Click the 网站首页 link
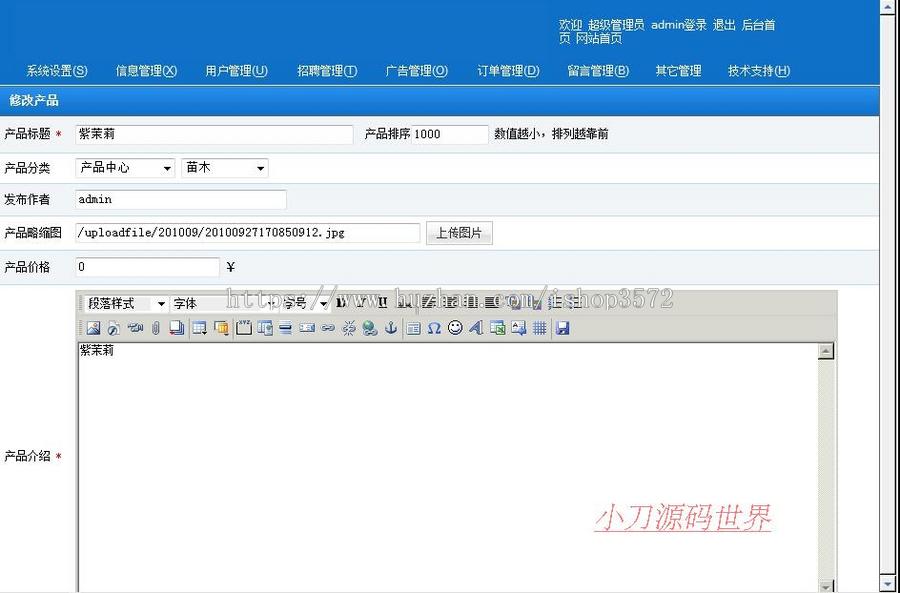 click(599, 39)
